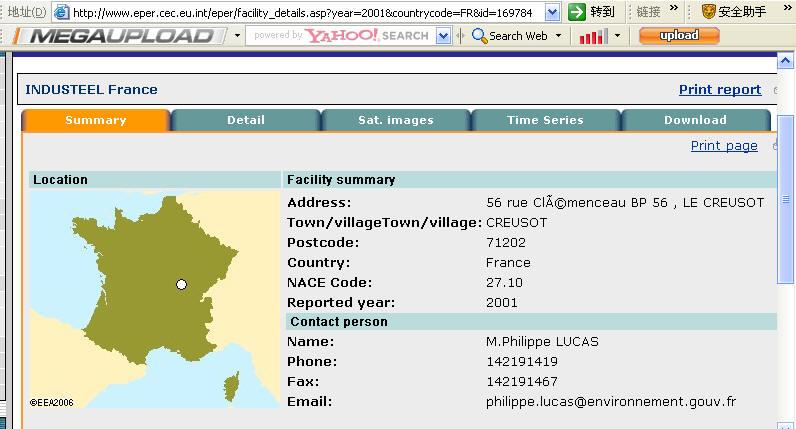Click the fax number 142191467
Viewport: 796px width, 429px height.
tap(522, 382)
